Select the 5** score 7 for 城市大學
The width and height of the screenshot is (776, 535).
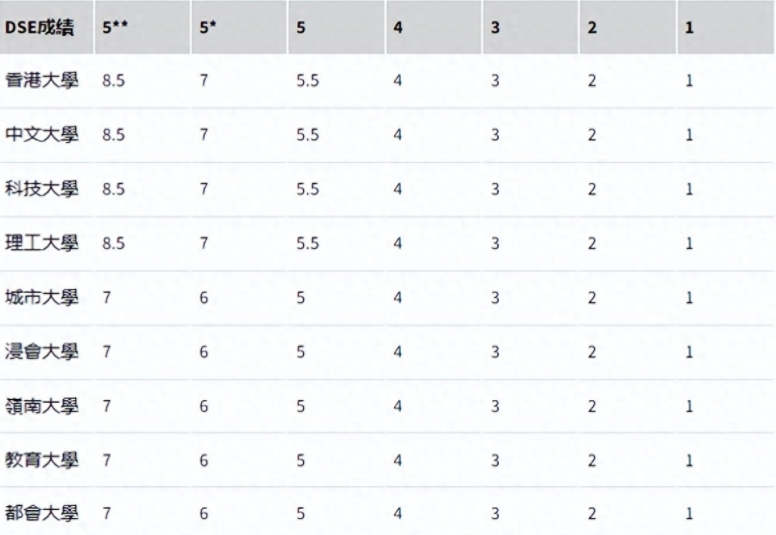click(x=106, y=298)
